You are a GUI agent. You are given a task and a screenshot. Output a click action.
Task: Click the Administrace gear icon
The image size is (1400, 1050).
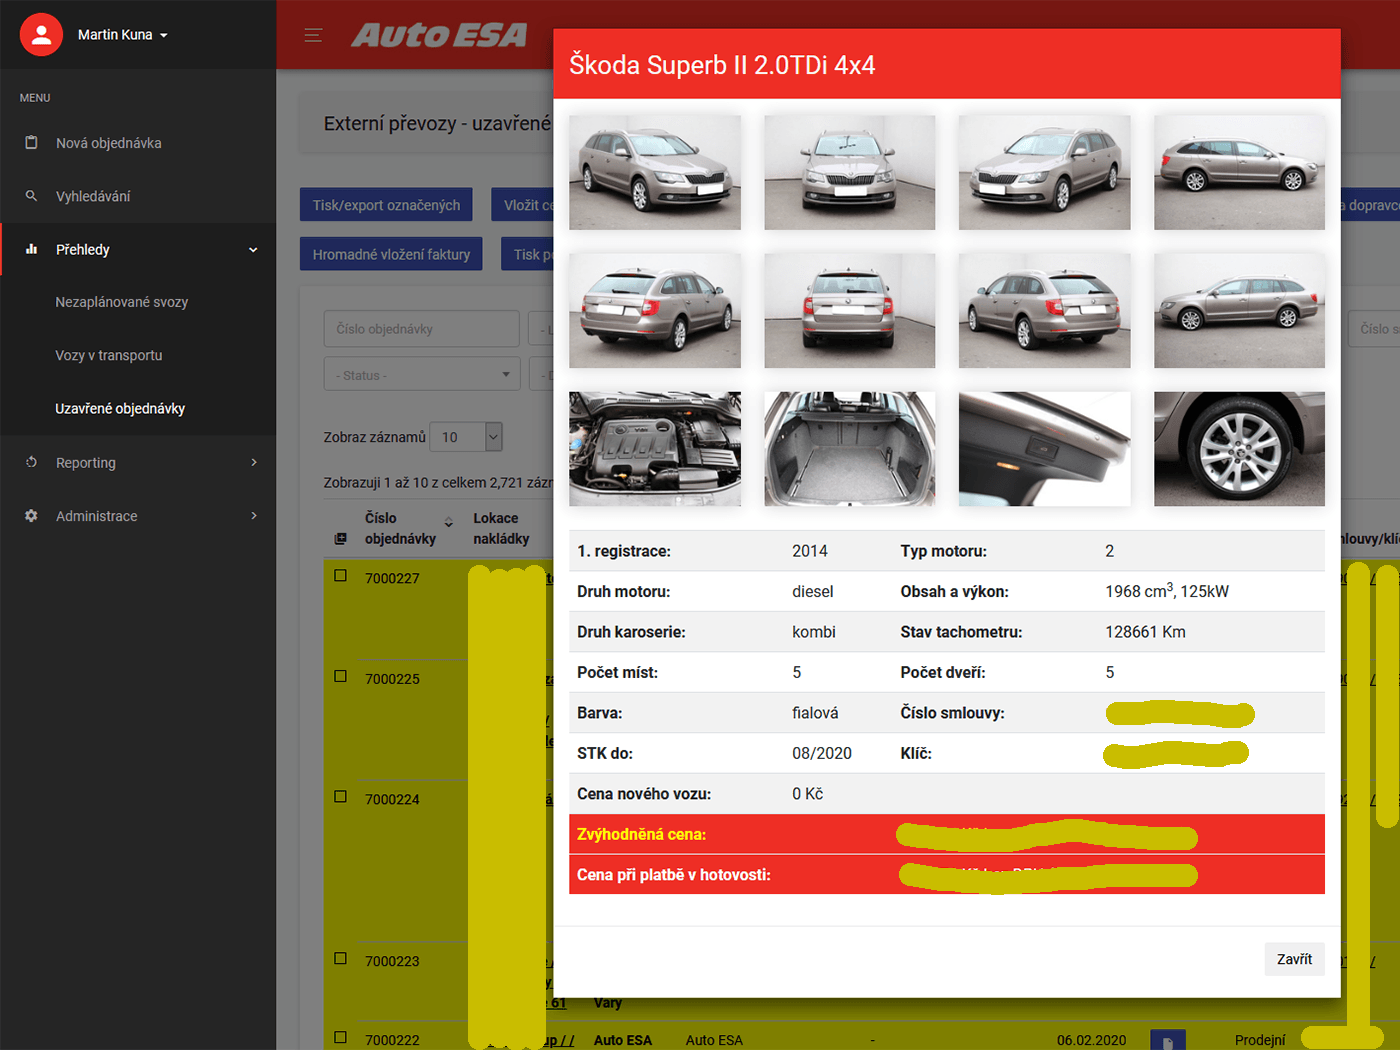pyautogui.click(x=31, y=516)
